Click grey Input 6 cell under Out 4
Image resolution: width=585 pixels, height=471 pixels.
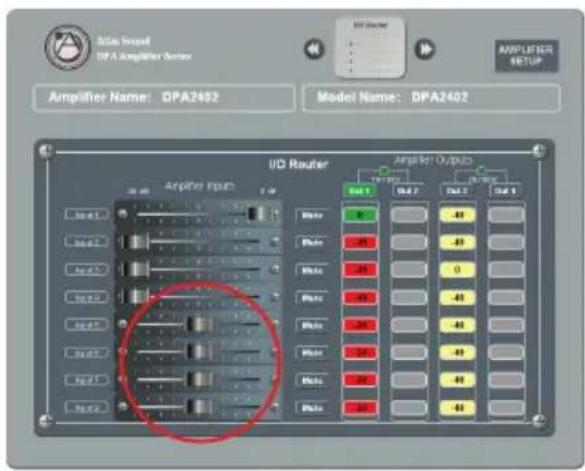(506, 353)
